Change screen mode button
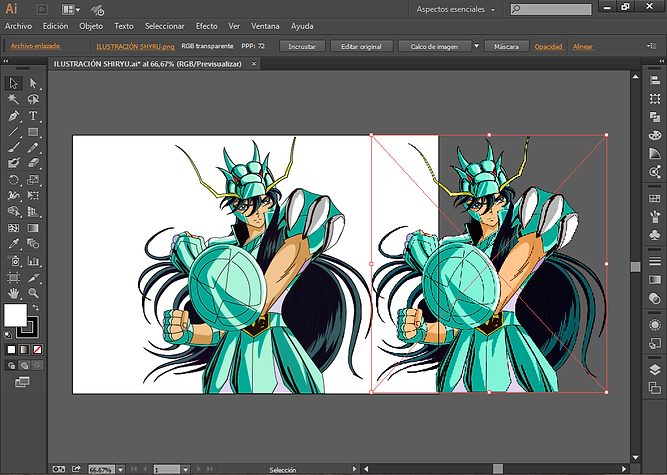Screen dimensions: 667x475 [22, 381]
